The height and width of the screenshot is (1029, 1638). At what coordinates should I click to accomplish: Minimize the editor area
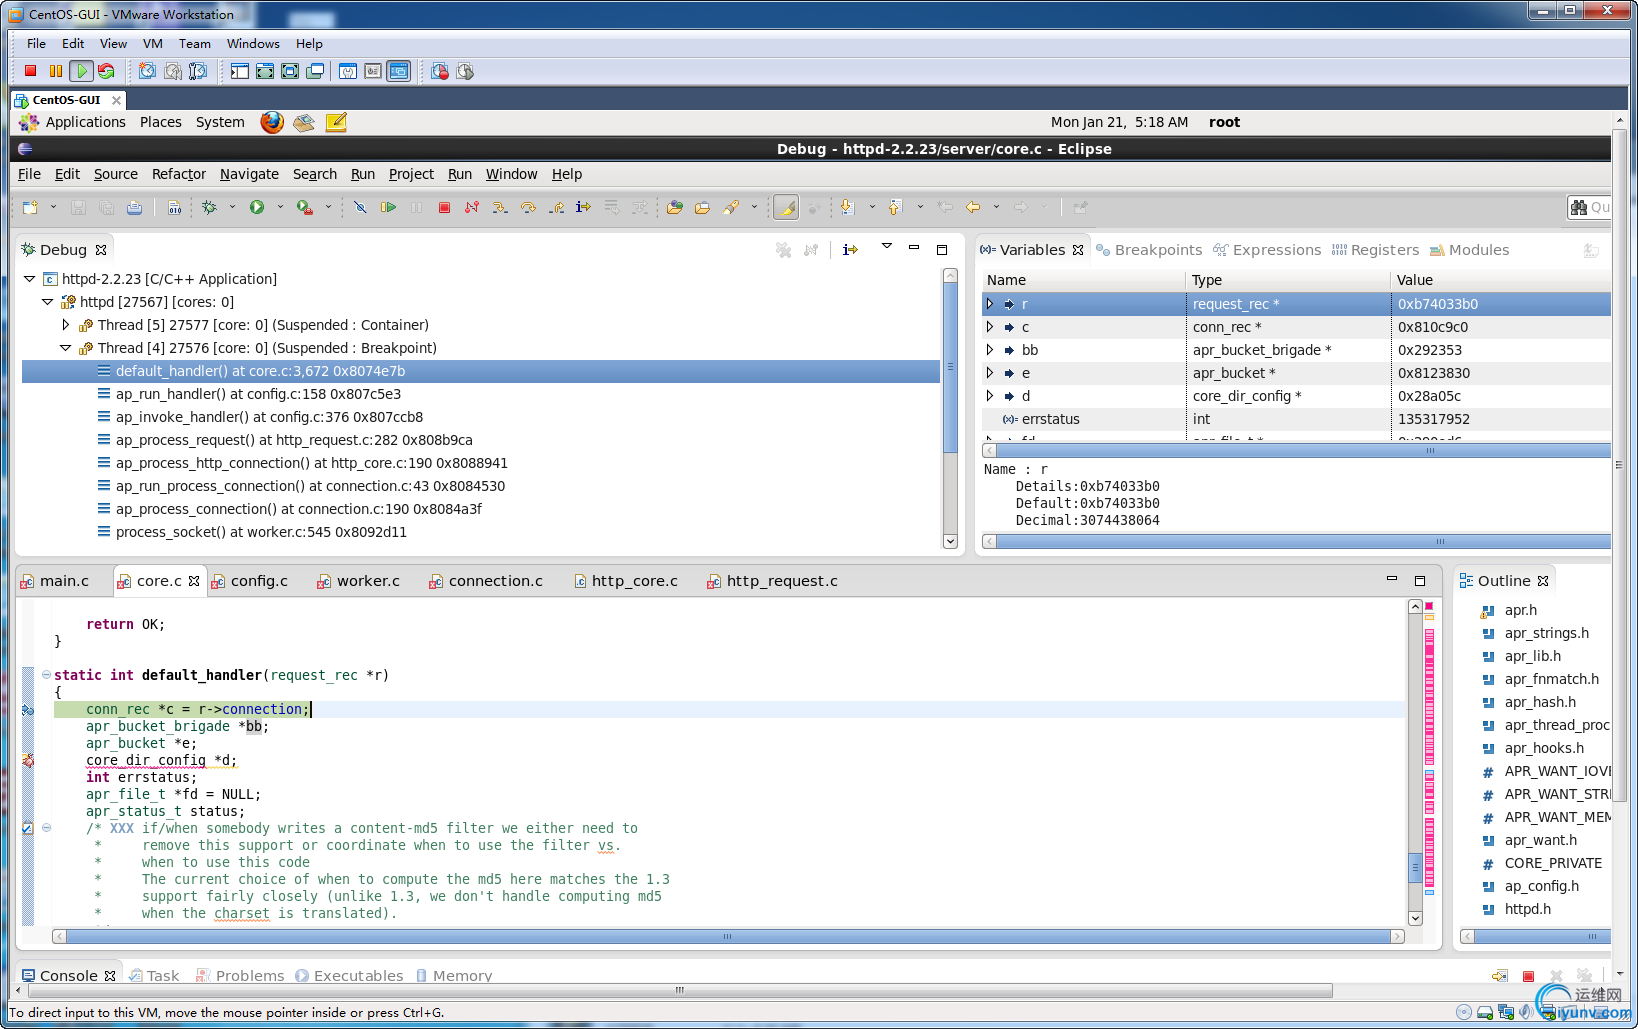tap(1391, 579)
